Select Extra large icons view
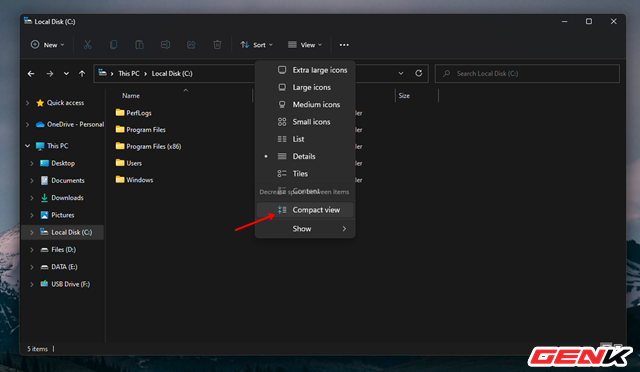The width and height of the screenshot is (640, 372). pyautogui.click(x=305, y=70)
